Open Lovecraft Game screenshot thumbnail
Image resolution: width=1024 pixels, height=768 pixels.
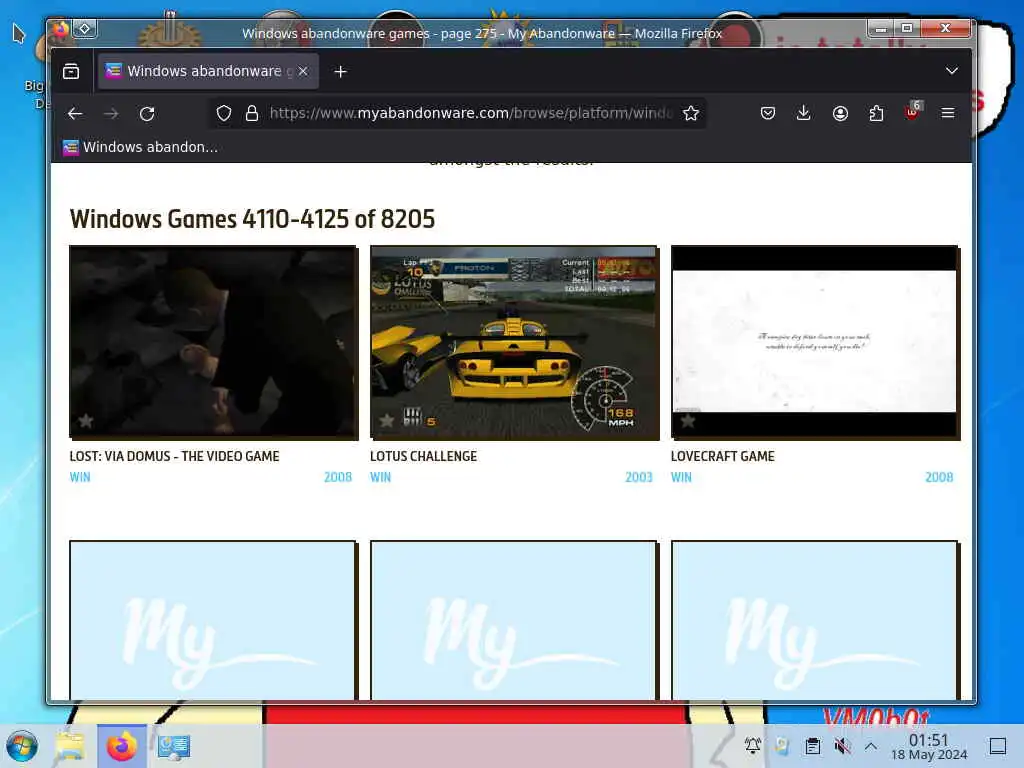(815, 342)
